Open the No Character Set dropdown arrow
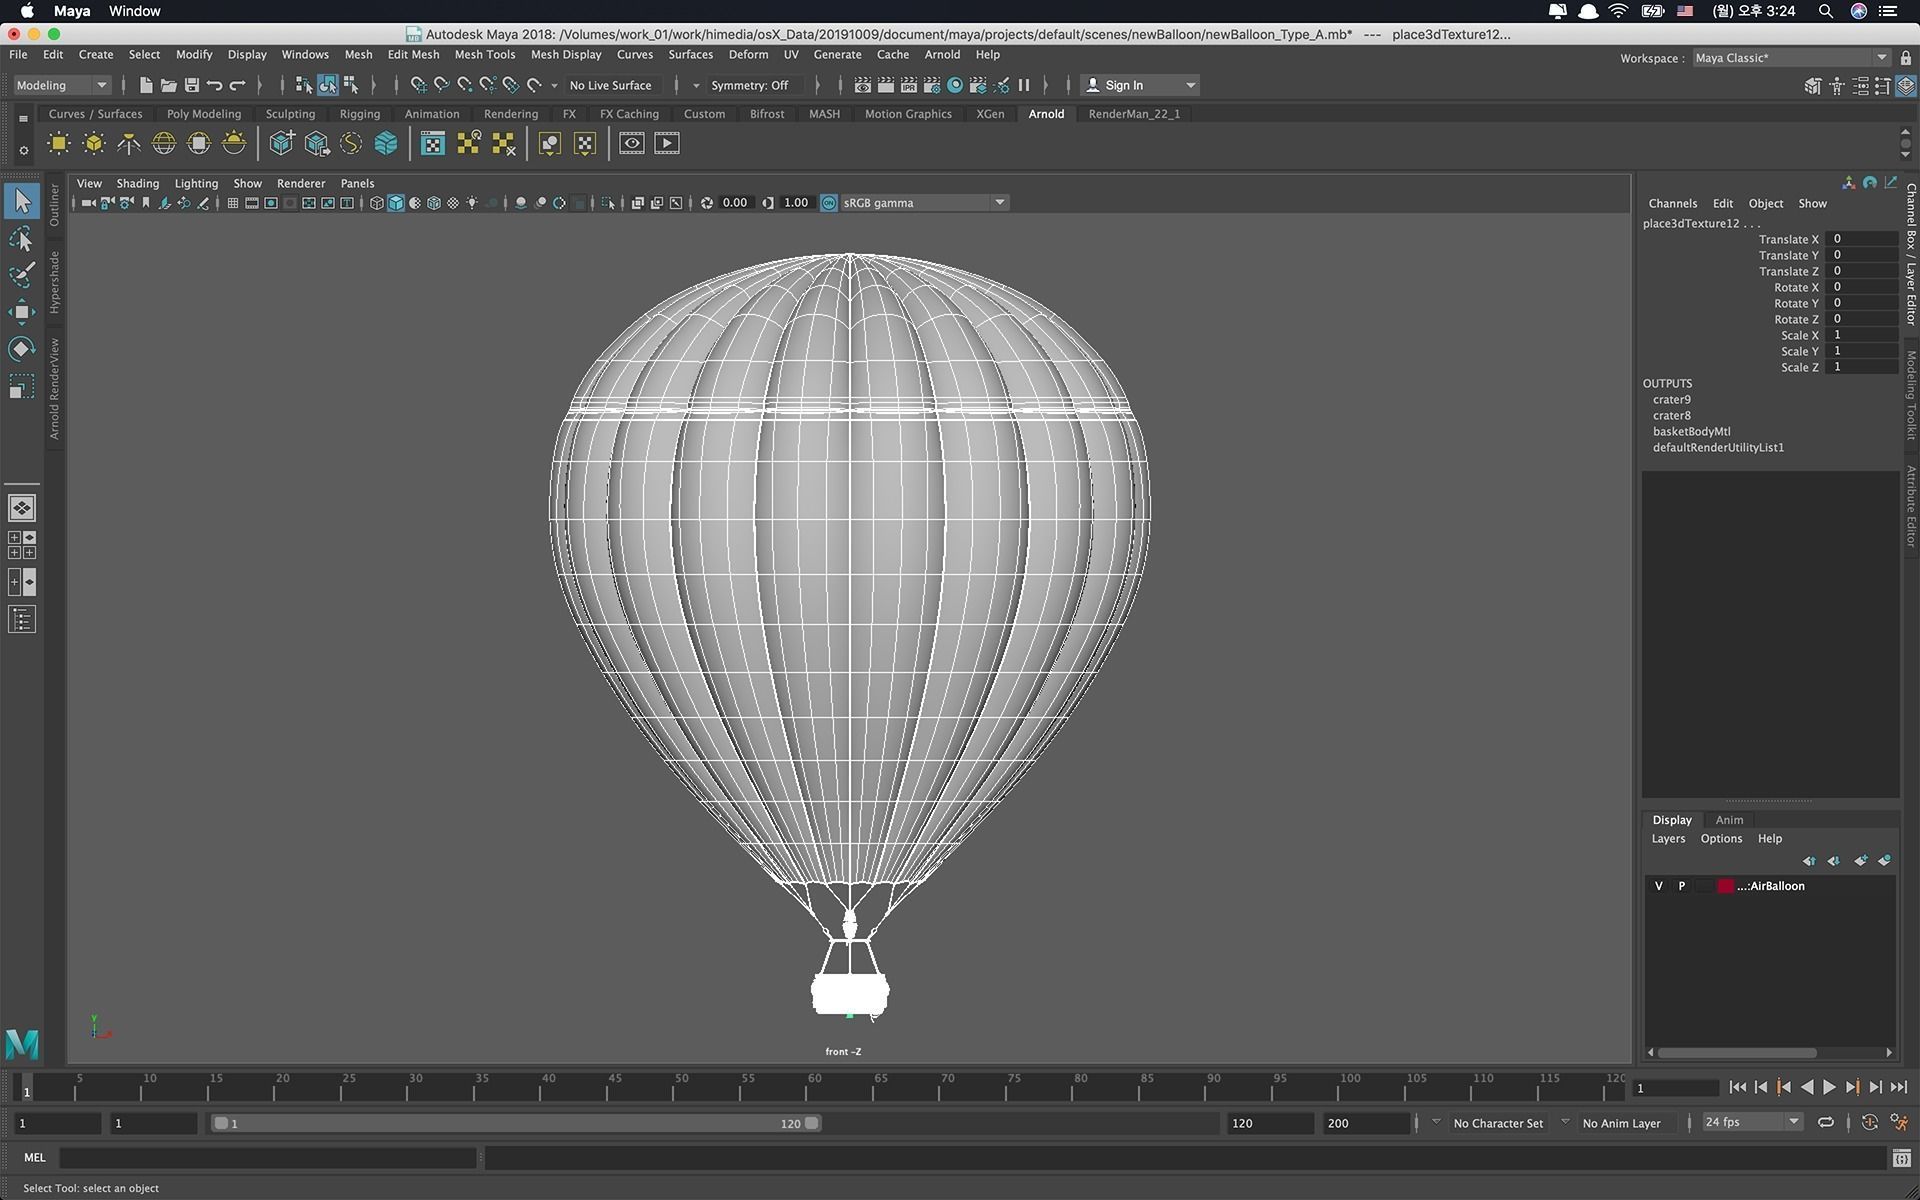 point(1436,1122)
